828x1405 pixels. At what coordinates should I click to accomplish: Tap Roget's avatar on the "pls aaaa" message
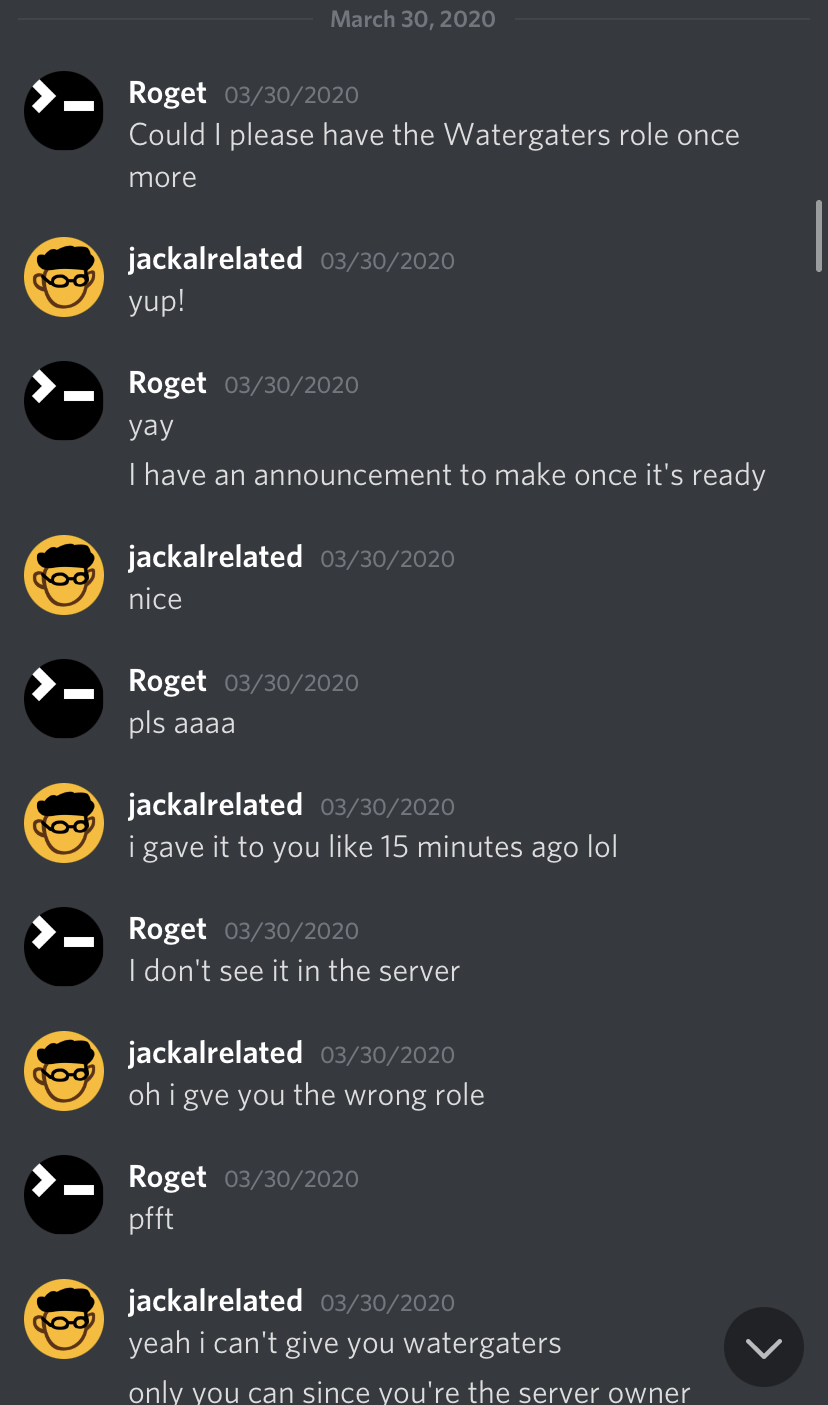coord(64,699)
